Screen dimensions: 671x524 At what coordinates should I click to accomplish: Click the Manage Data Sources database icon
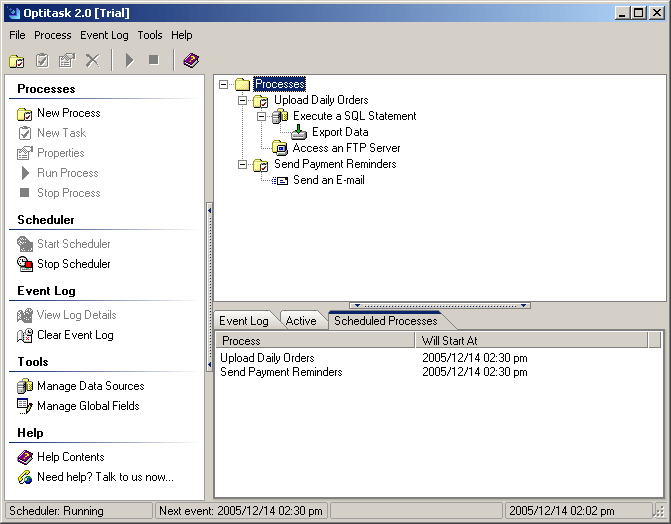pyautogui.click(x=25, y=386)
